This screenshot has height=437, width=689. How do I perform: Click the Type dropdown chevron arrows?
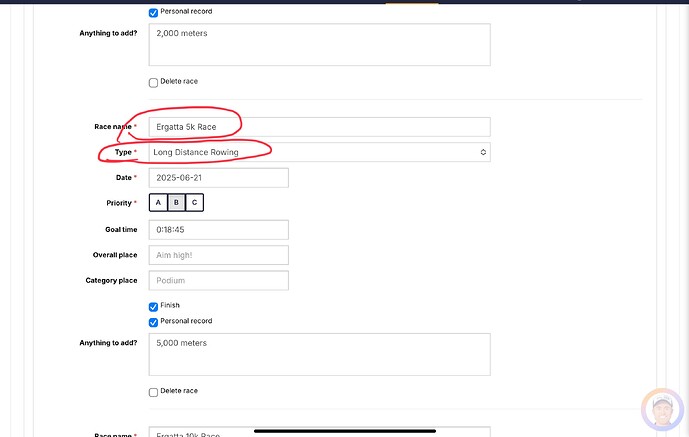483,152
